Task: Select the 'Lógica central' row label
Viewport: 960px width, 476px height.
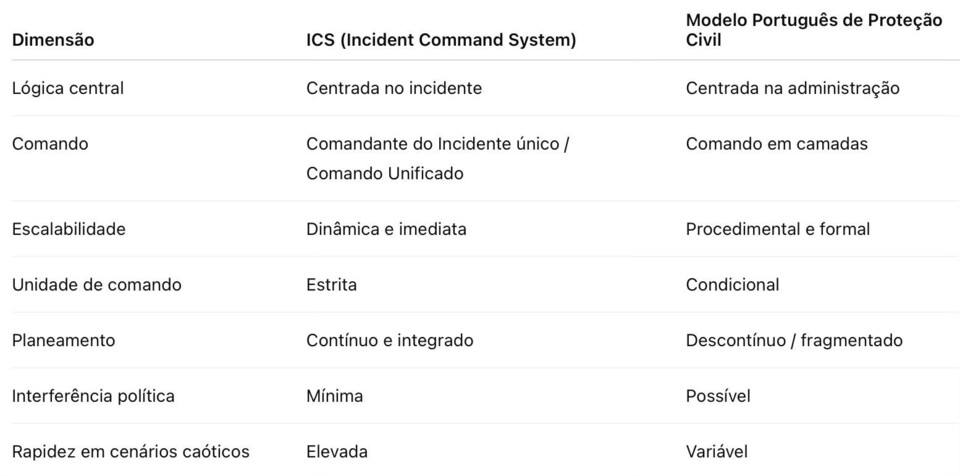Action: click(68, 88)
